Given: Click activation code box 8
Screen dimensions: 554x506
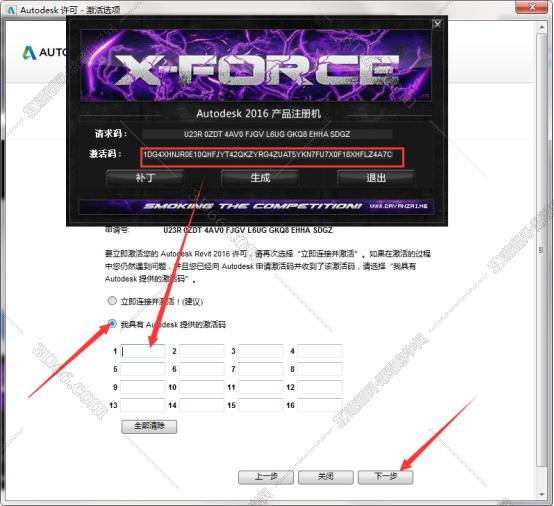Looking at the screenshot, I should click(320, 369).
